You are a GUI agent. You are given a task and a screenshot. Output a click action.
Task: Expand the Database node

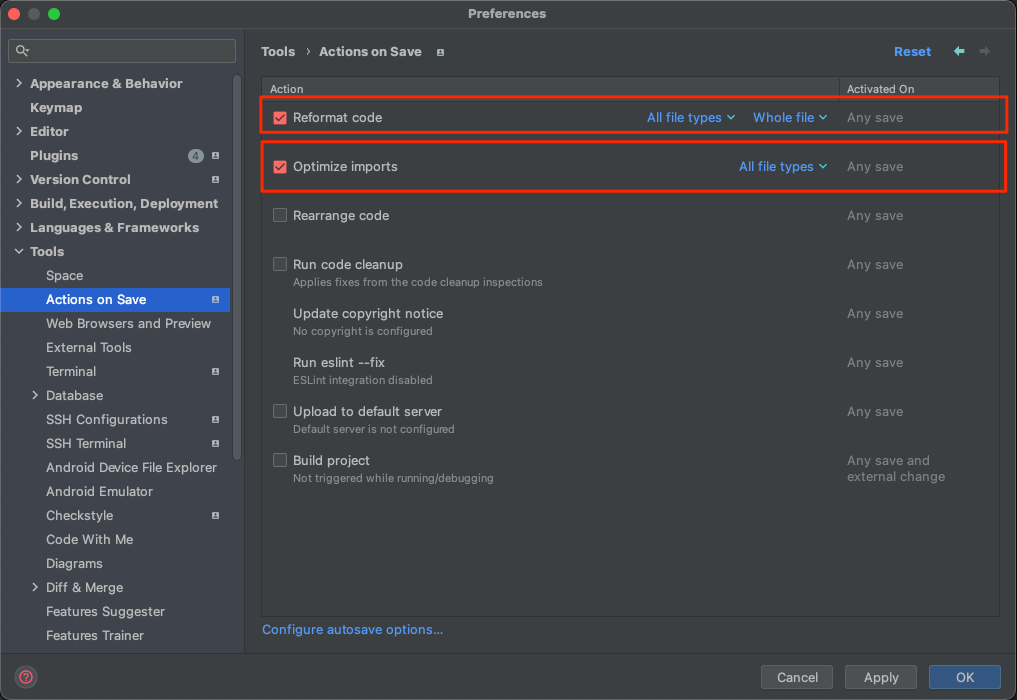[35, 395]
